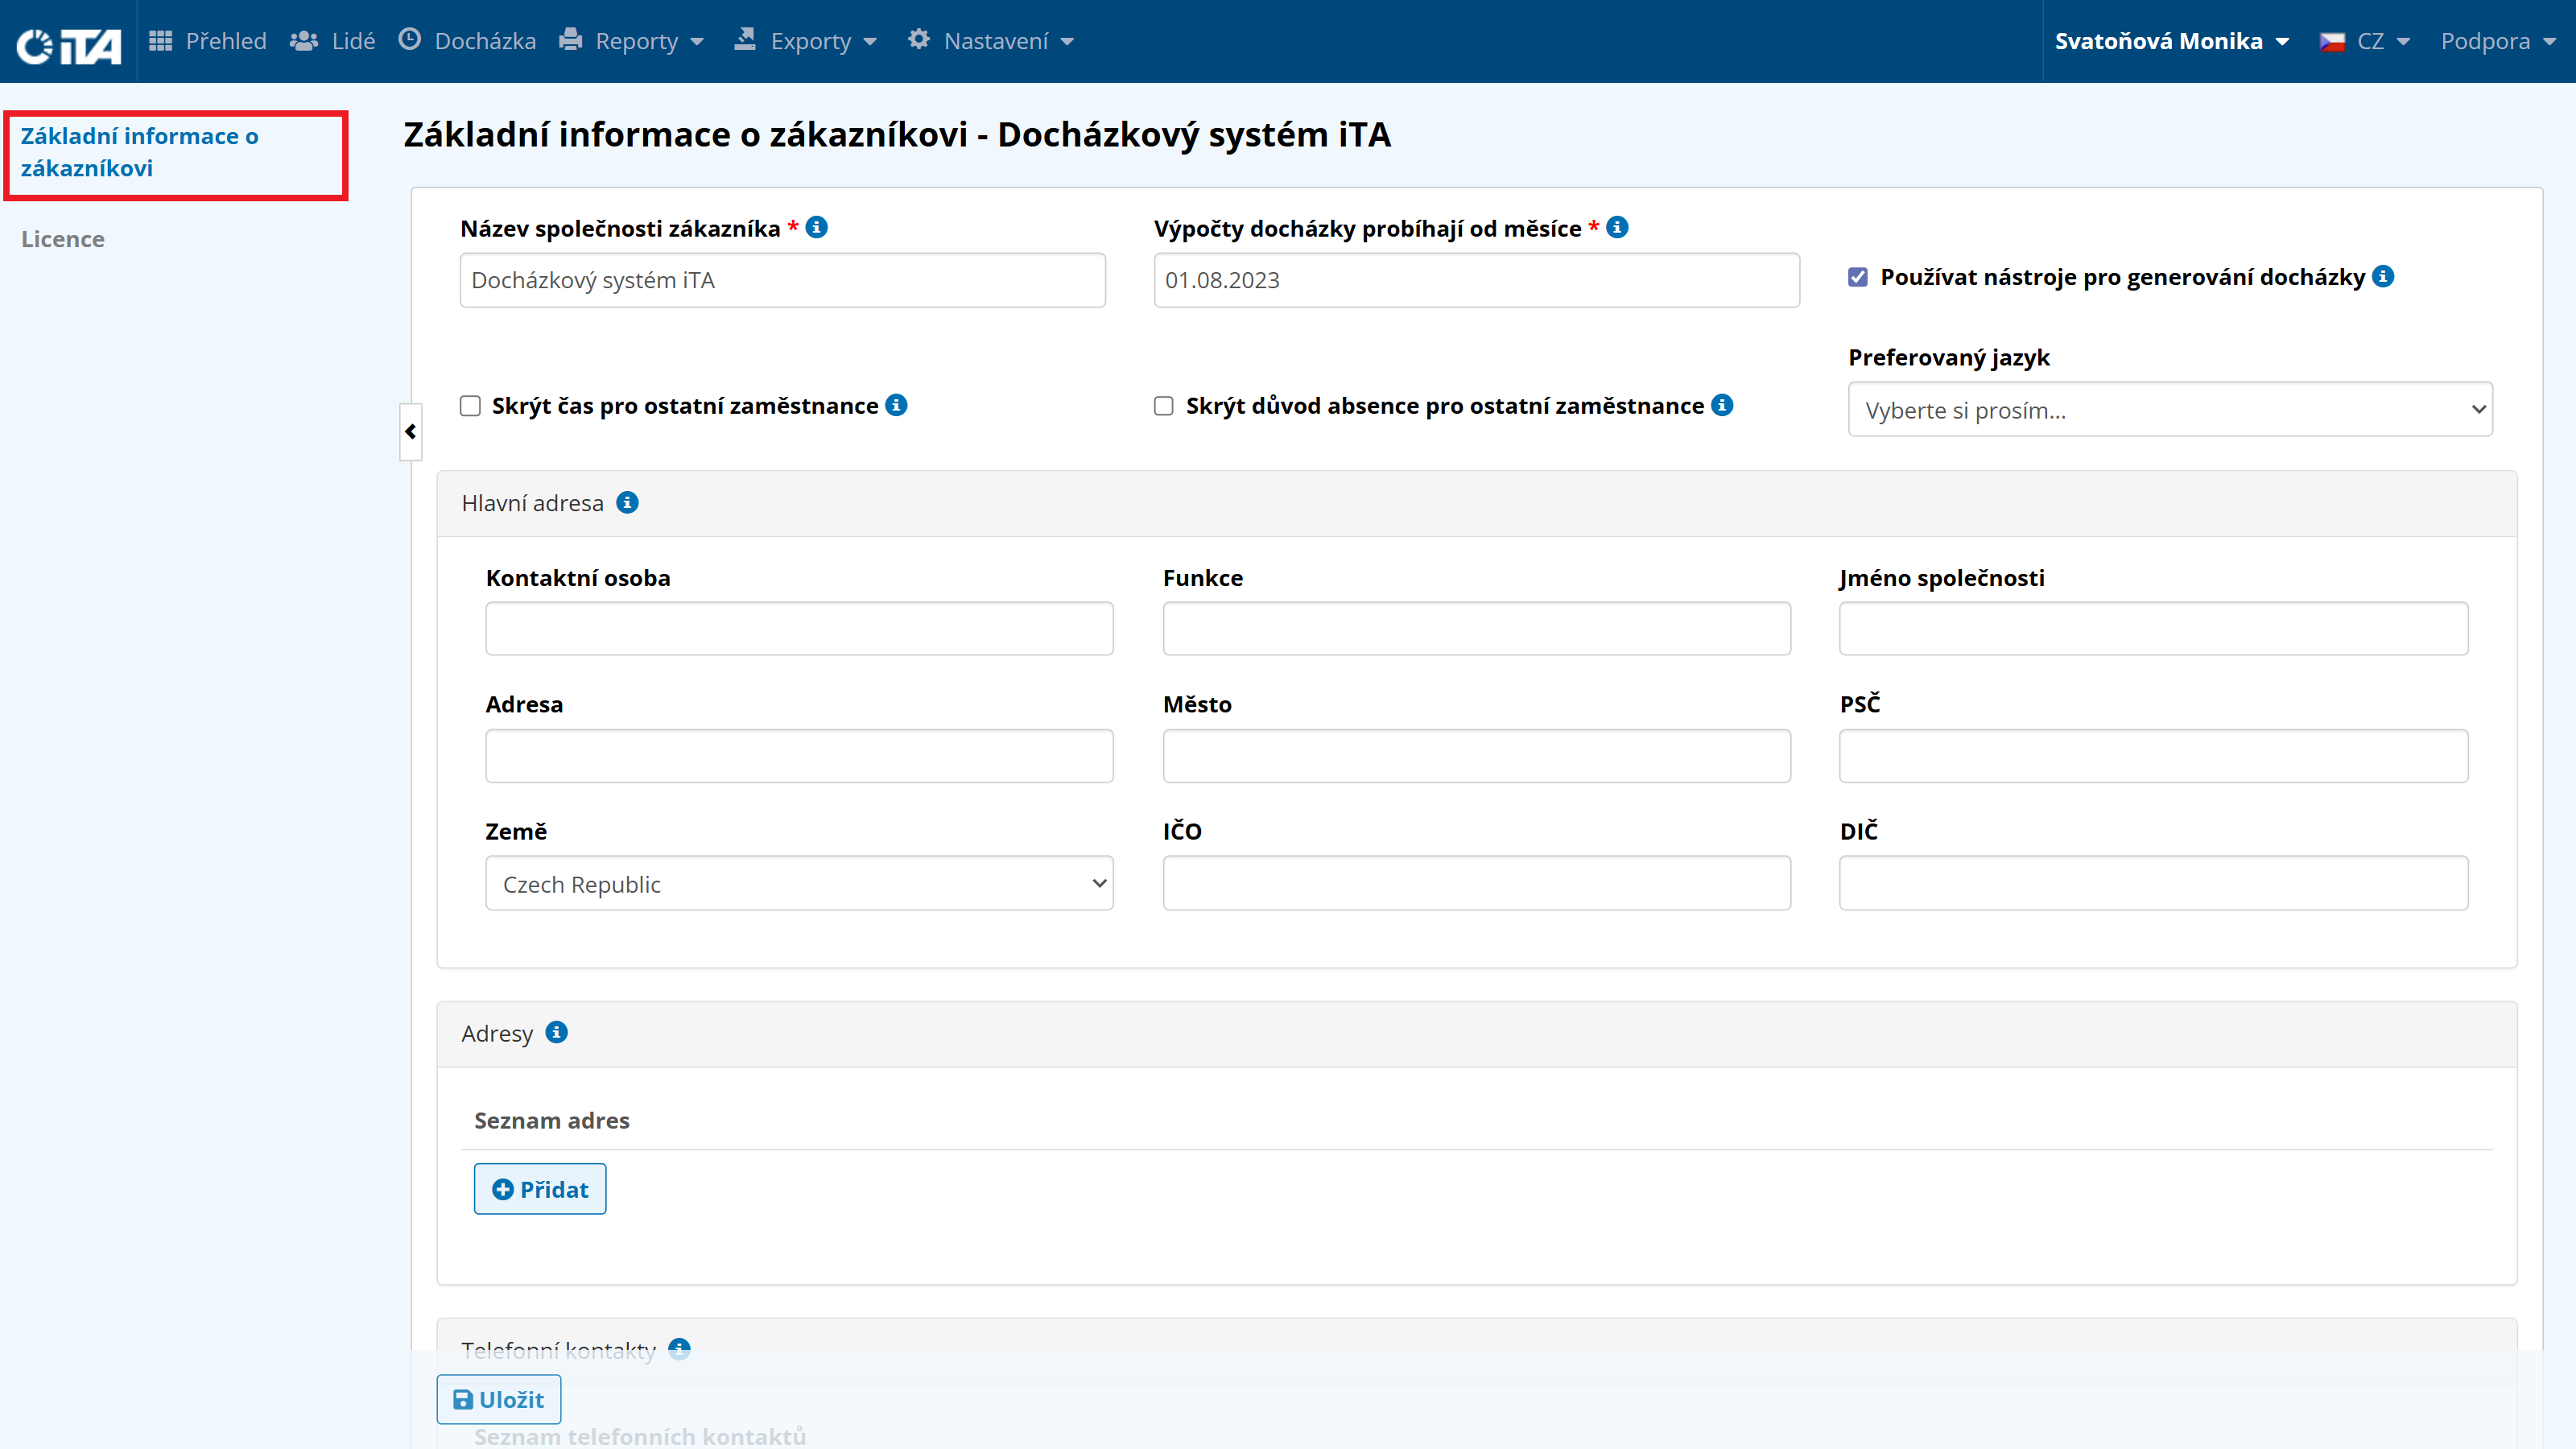Enable Skrýt čas pro ostatní zaměstnance checkbox
This screenshot has width=2576, height=1449.
[x=470, y=406]
